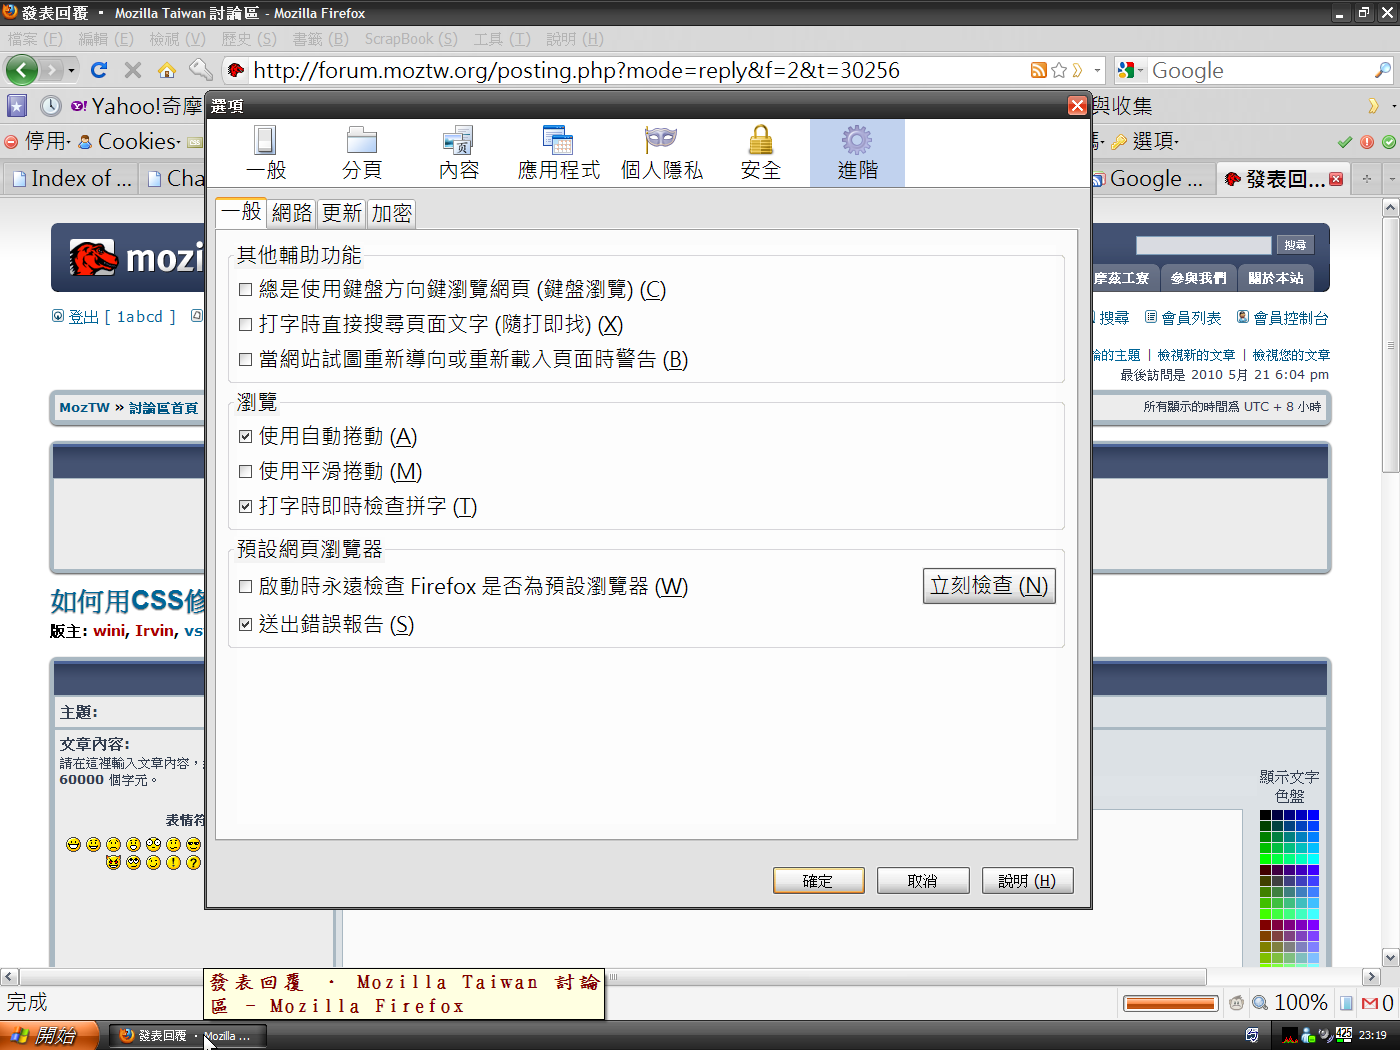Open the 安全 (Security) options pane

tap(761, 153)
